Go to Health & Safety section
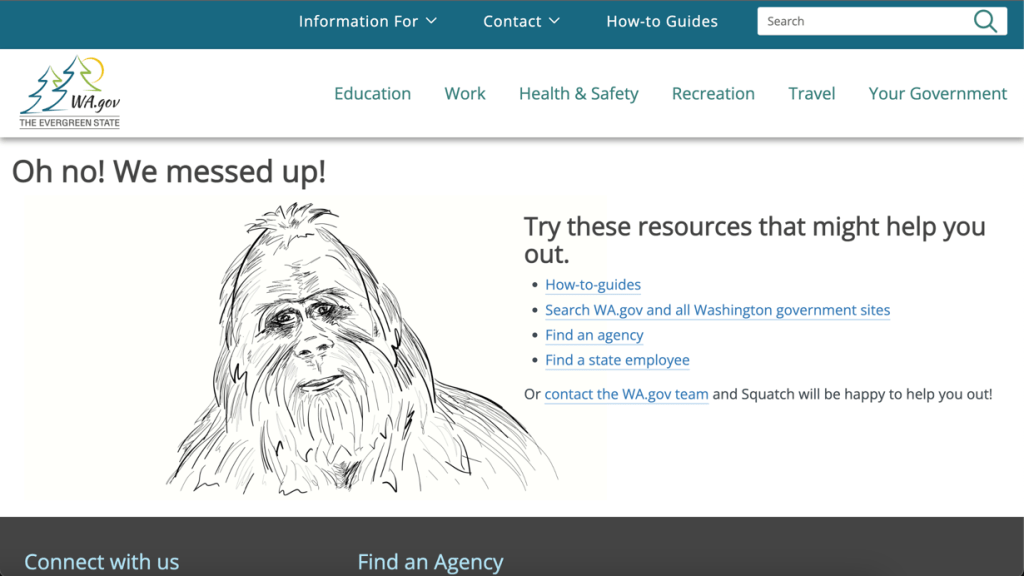The width and height of the screenshot is (1024, 576). point(578,93)
